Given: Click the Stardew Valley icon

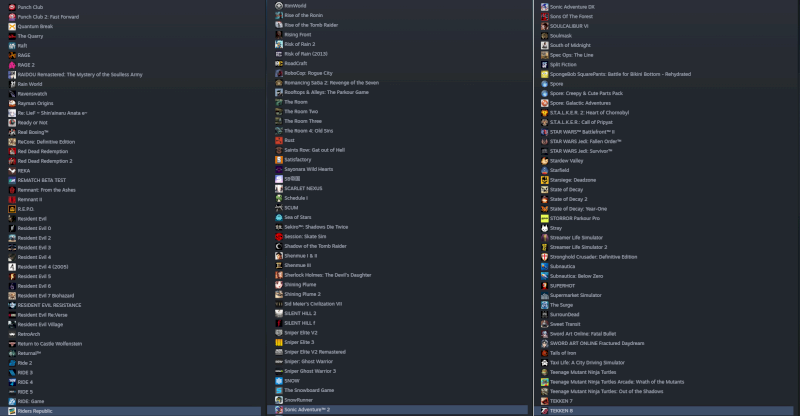Looking at the screenshot, I should pyautogui.click(x=544, y=160).
